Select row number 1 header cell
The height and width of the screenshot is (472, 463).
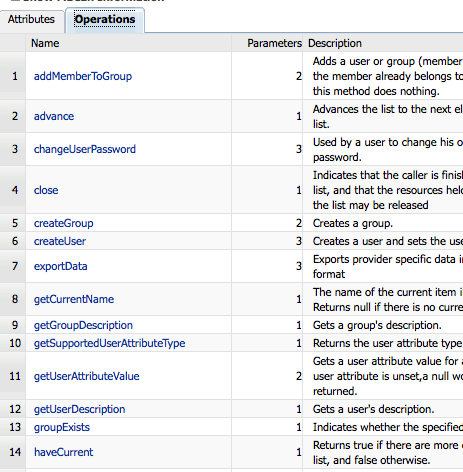coord(13,76)
